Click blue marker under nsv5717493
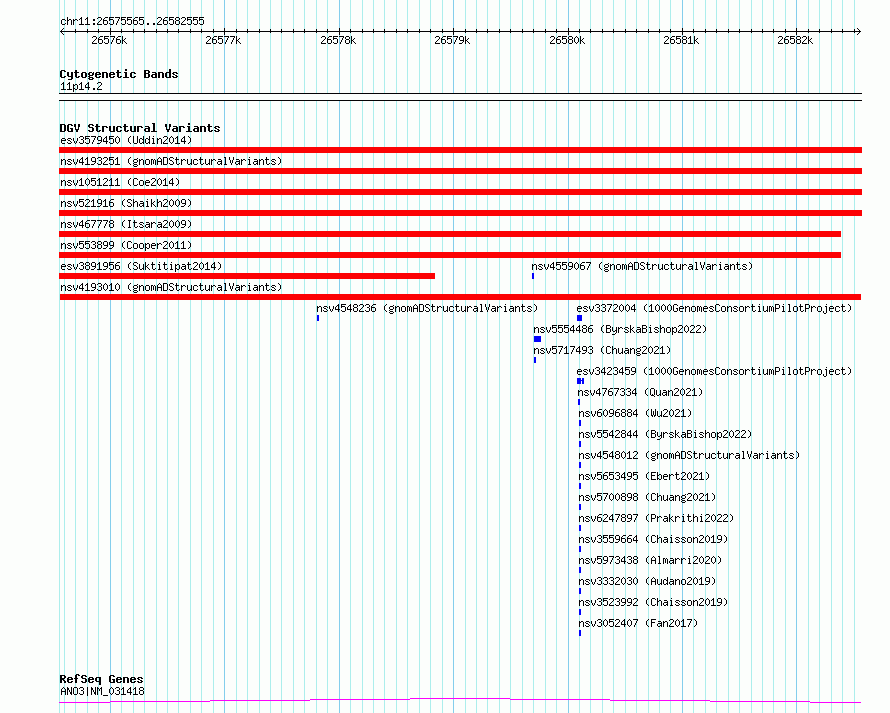This screenshot has width=890, height=713. tap(535, 360)
